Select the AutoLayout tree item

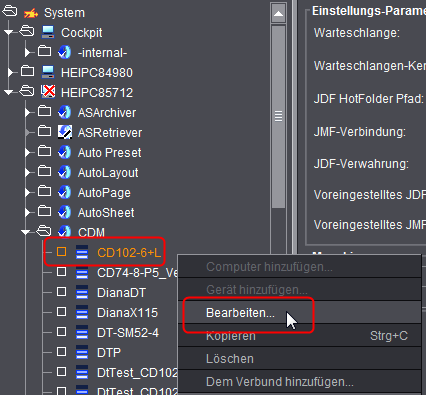point(108,173)
